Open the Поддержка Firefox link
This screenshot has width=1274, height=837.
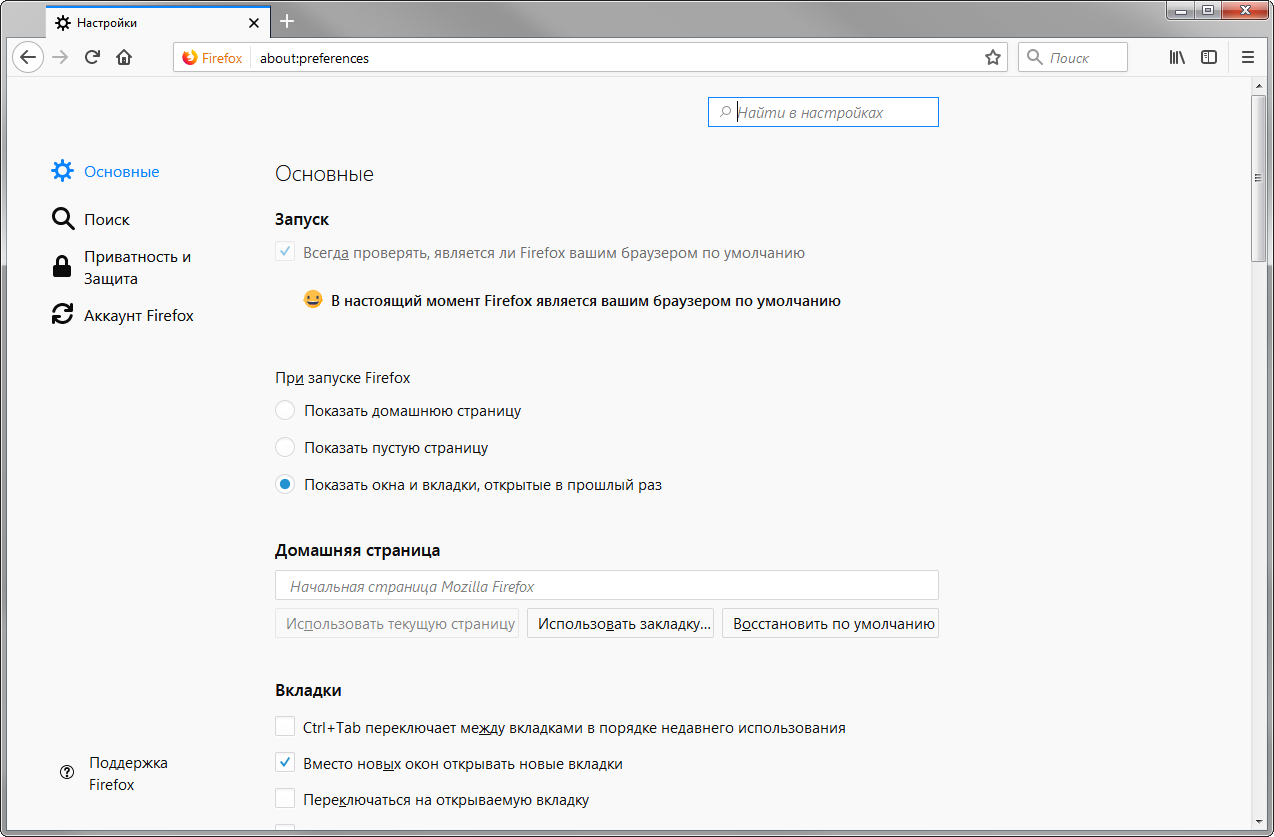pos(128,773)
